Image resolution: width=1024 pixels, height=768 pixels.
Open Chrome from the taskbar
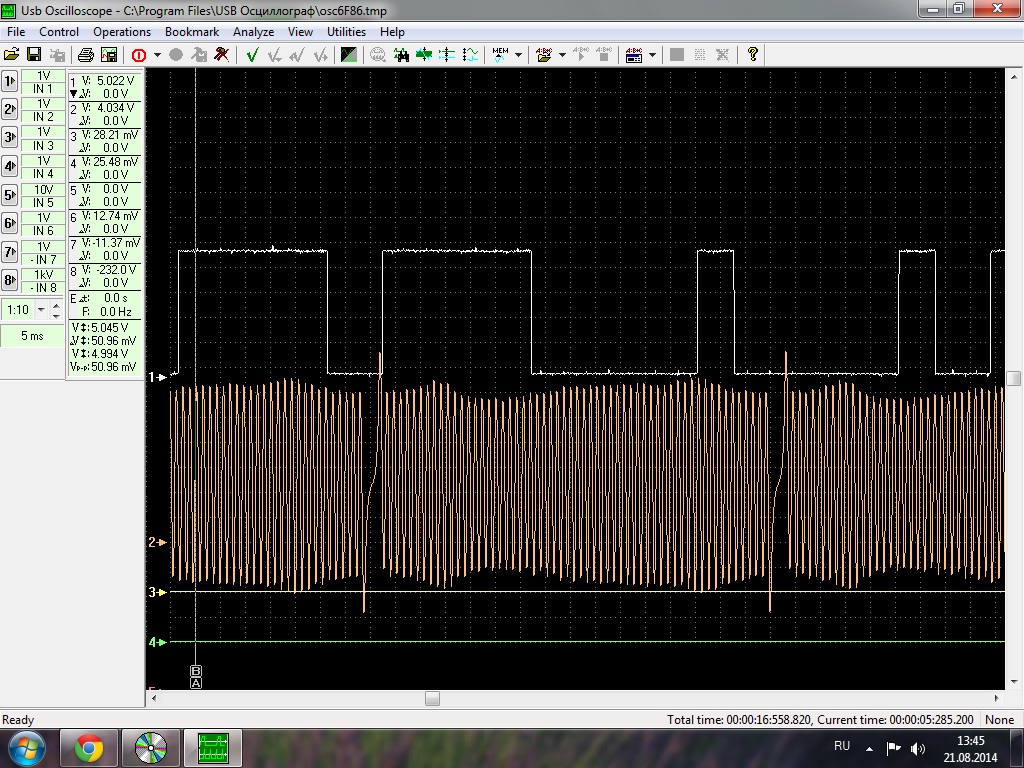point(89,748)
